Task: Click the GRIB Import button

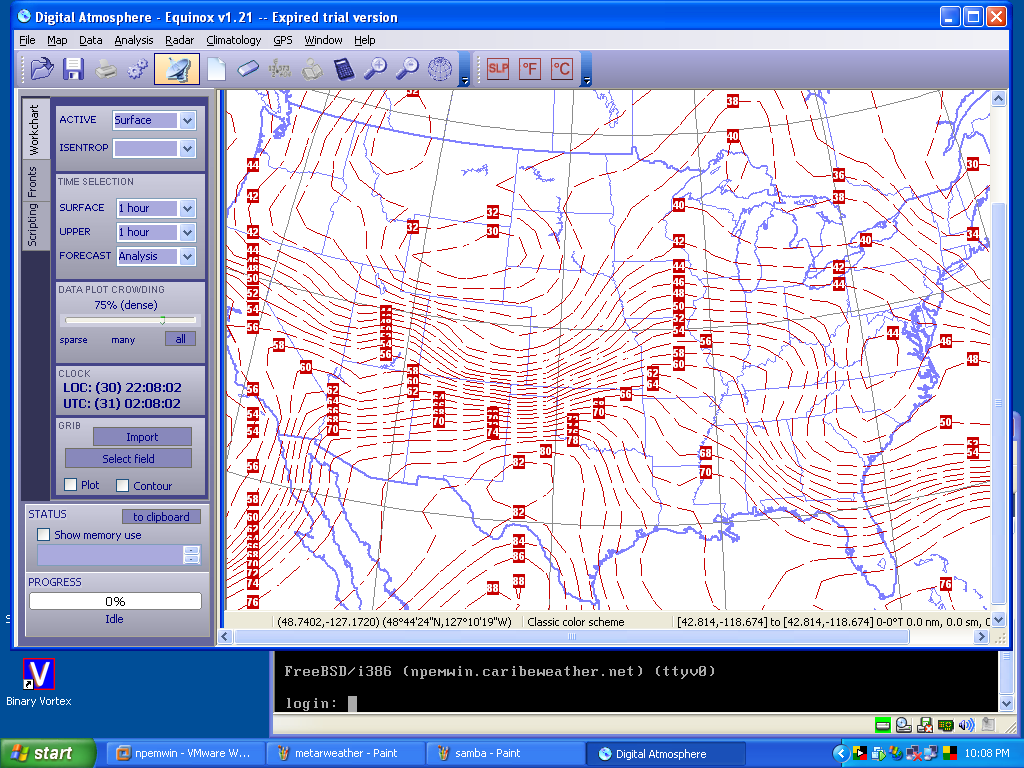Action: pos(142,437)
